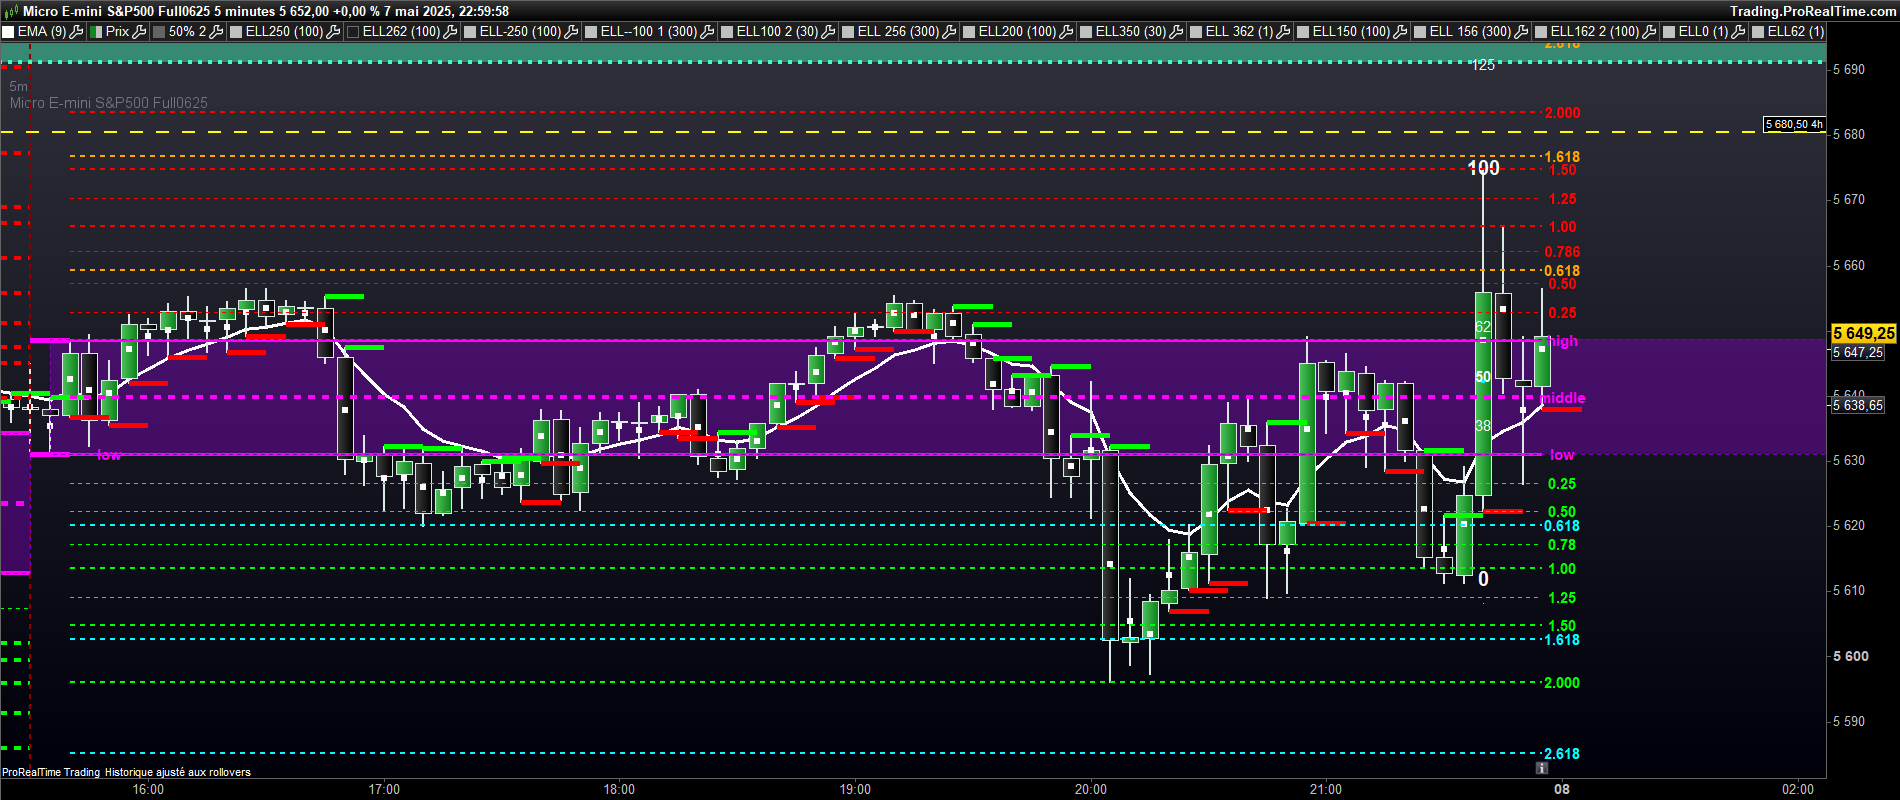The image size is (1900, 800).
Task: Open wrench settings for ELL150 (100)
Action: (x=1401, y=31)
